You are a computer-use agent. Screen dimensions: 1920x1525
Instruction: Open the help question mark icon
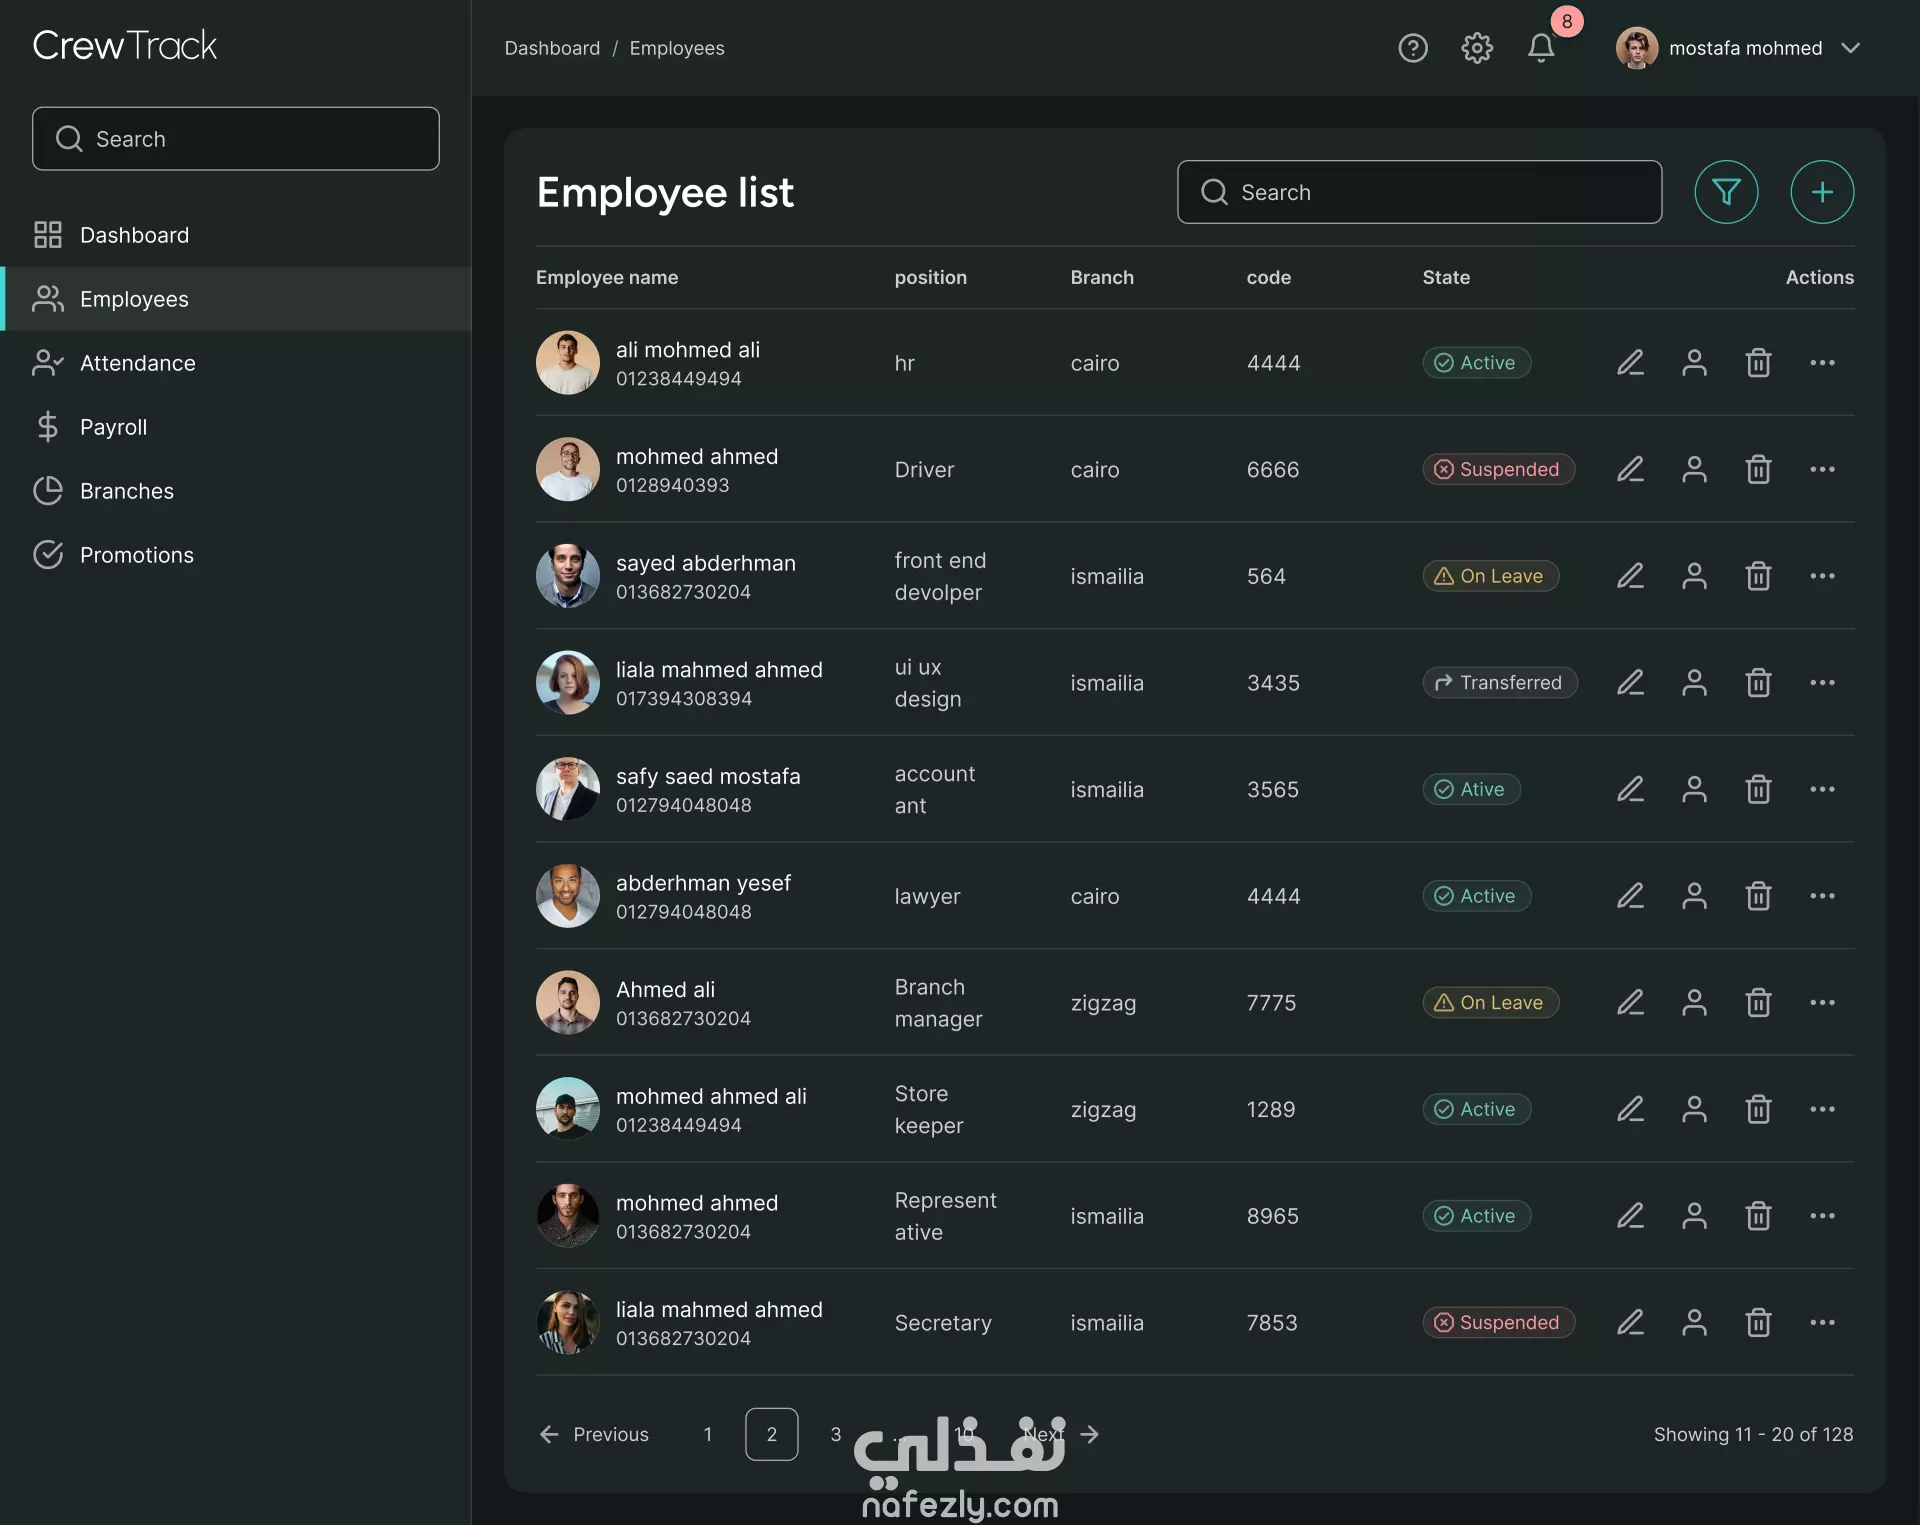1412,48
